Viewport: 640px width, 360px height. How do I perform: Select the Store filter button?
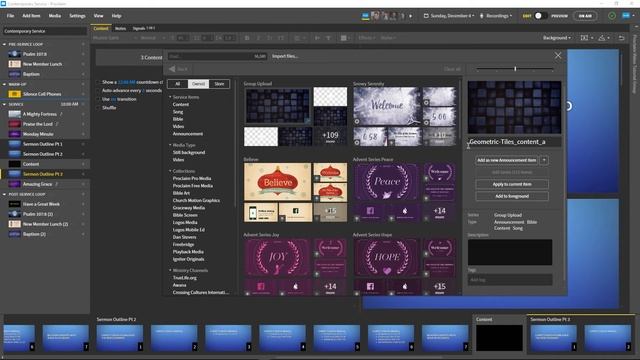coord(219,84)
